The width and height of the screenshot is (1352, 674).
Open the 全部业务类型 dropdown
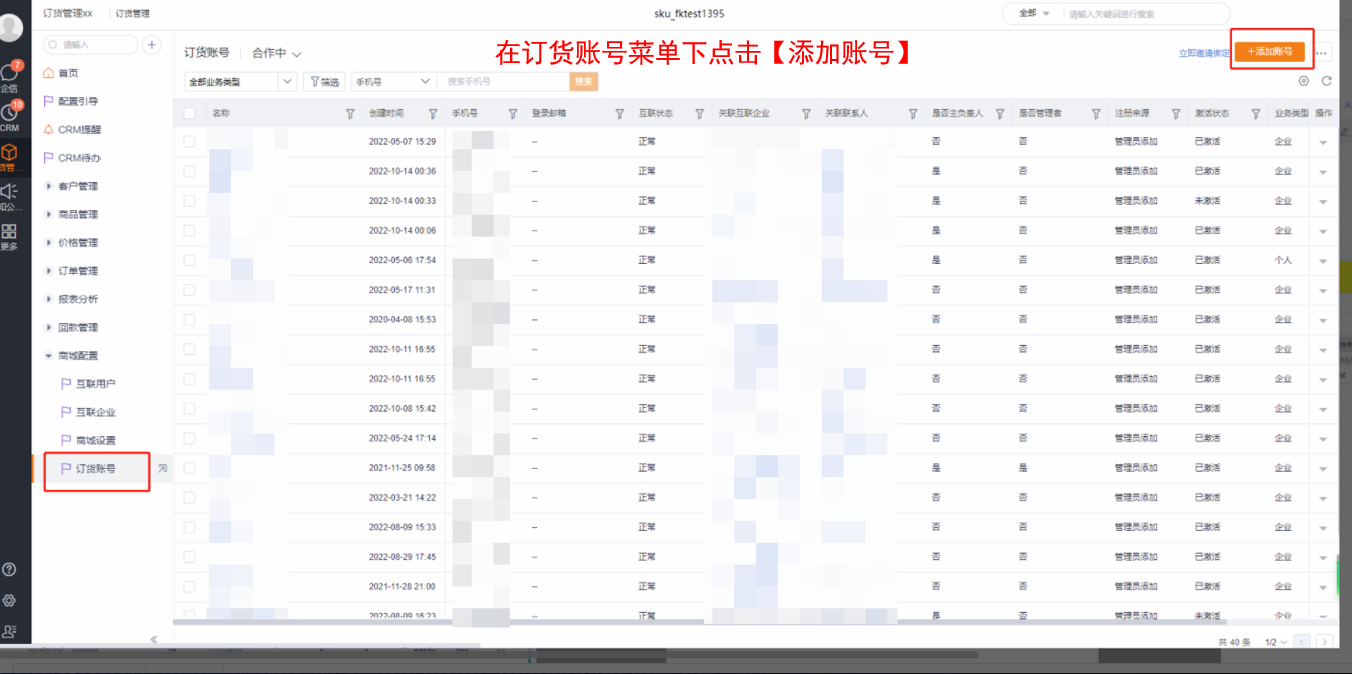(x=240, y=82)
